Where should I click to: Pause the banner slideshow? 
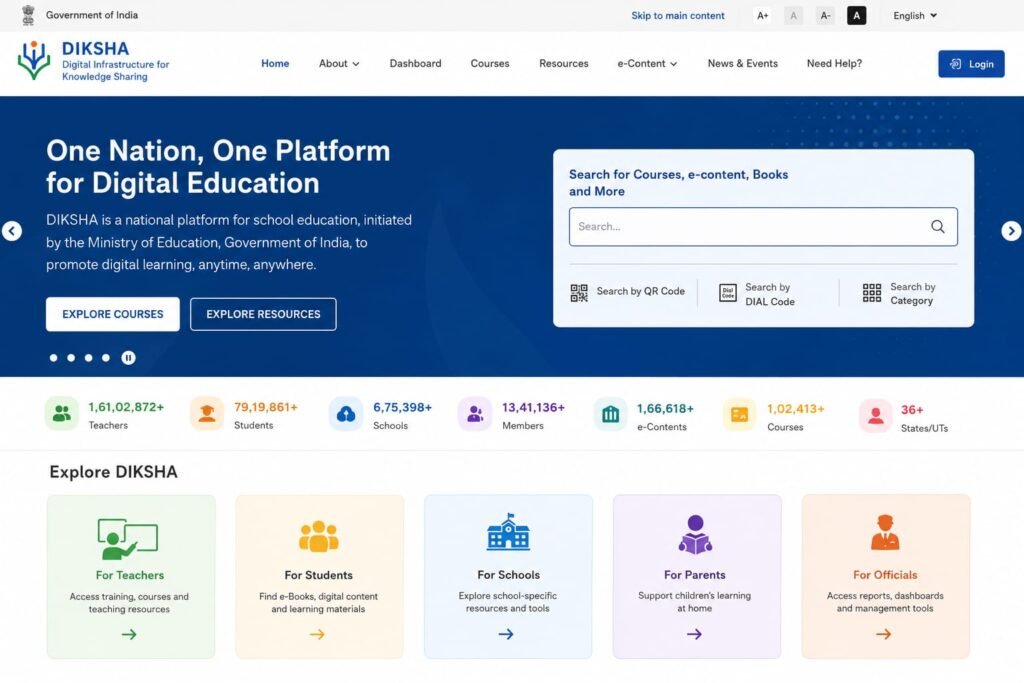129,358
